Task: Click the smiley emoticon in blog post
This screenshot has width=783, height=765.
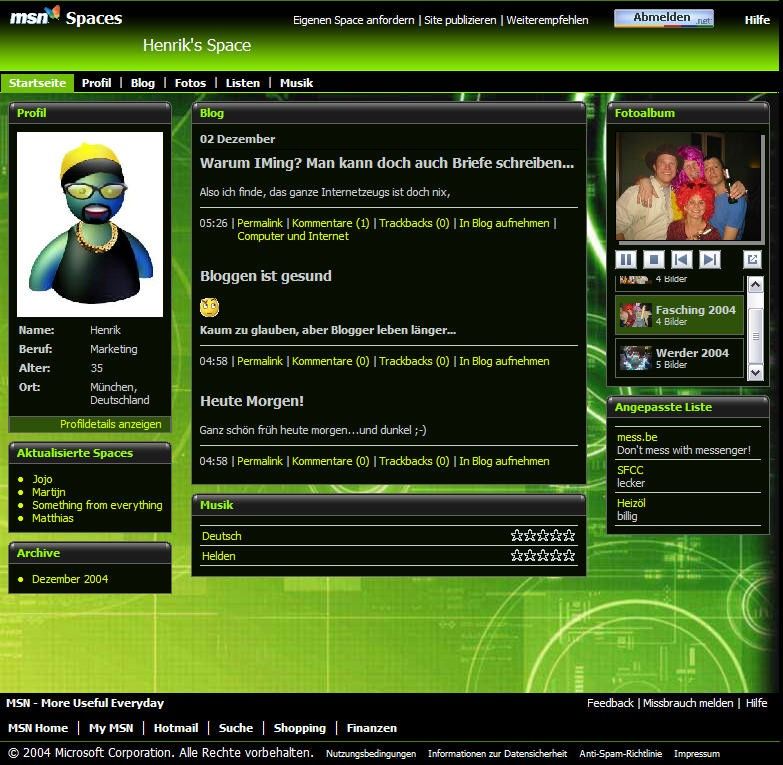Action: pos(209,307)
